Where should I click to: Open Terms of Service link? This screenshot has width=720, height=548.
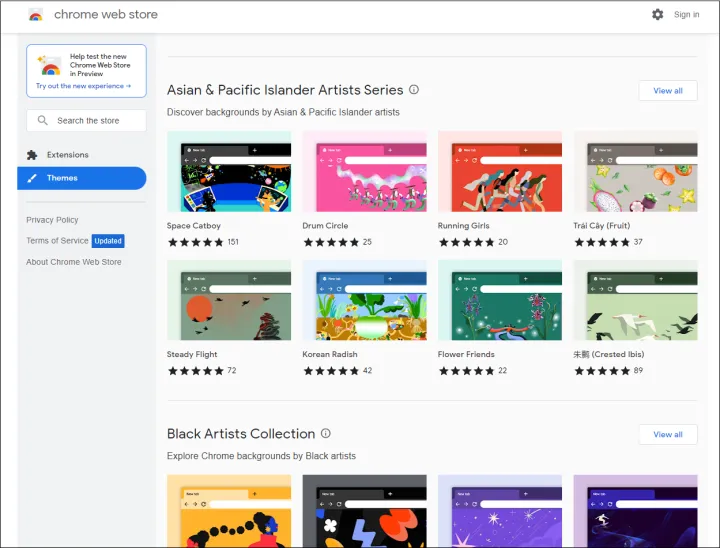[x=57, y=241]
